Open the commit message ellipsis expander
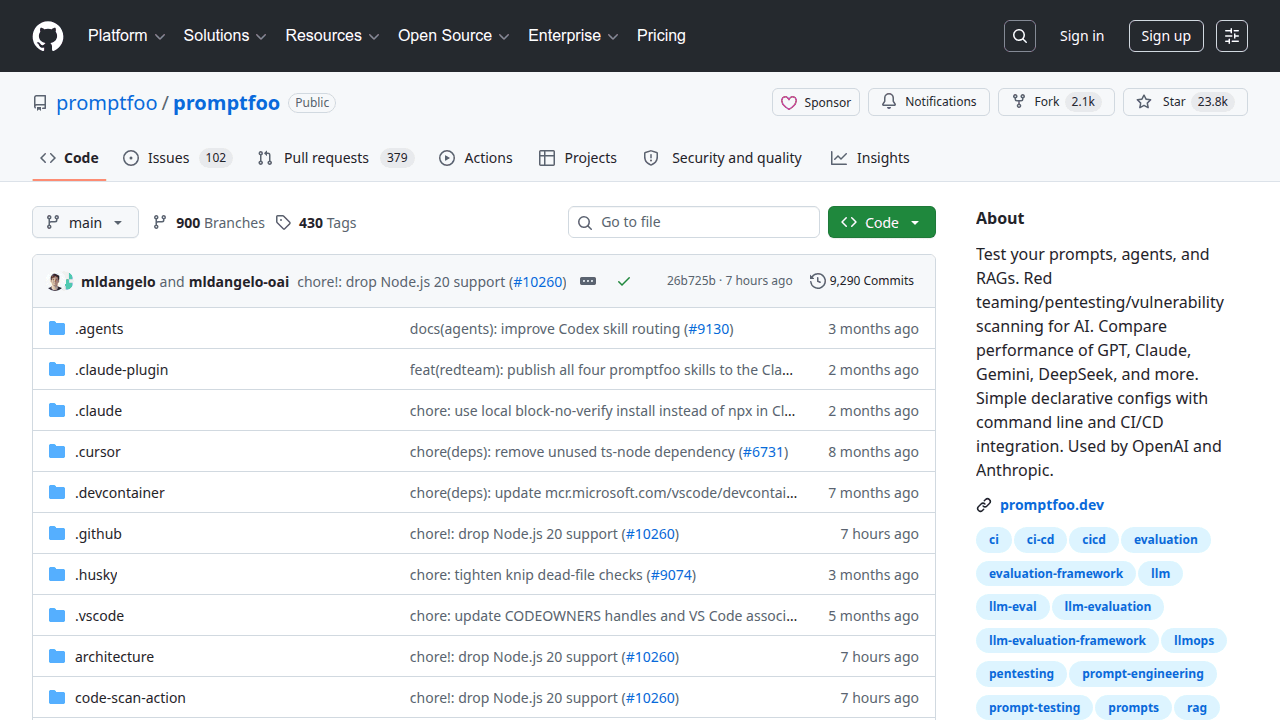1280x720 pixels. coord(588,281)
